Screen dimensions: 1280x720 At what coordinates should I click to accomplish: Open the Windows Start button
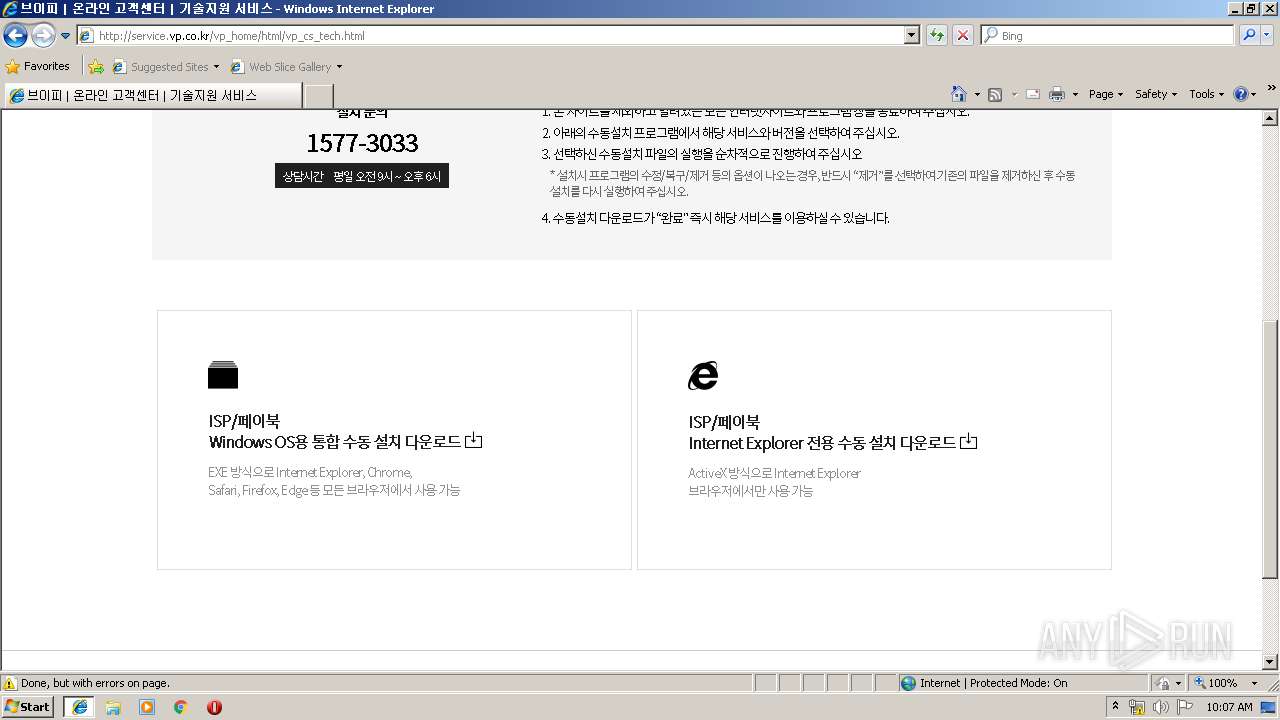pos(27,707)
